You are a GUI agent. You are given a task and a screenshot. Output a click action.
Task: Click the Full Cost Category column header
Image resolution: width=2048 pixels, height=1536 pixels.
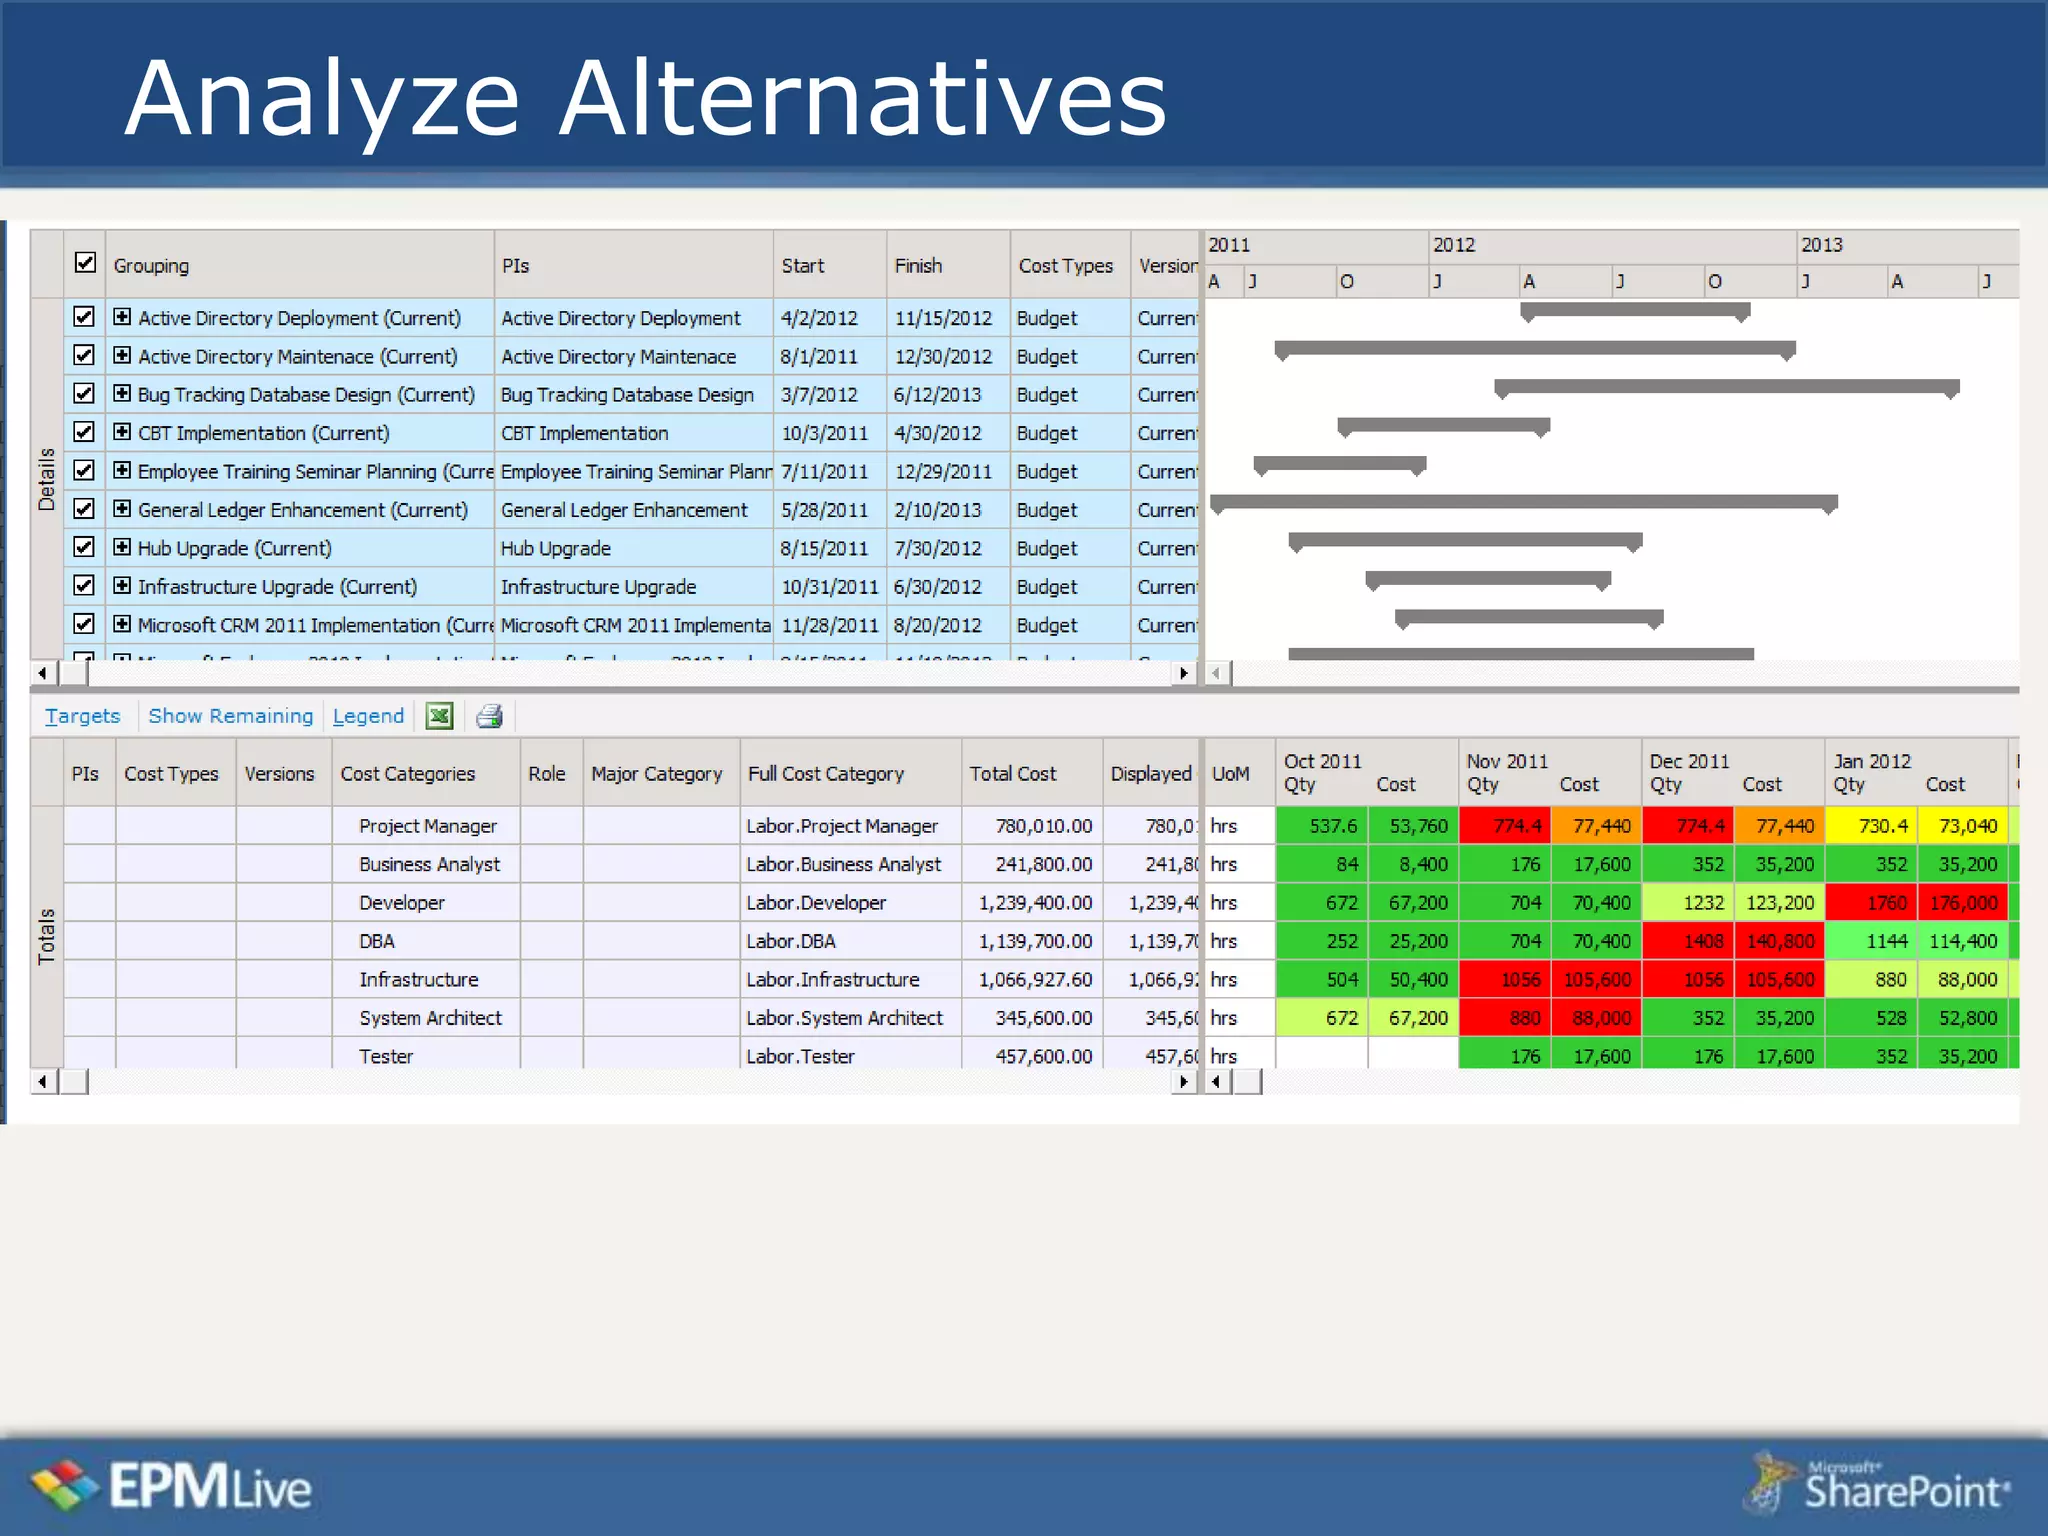851,773
